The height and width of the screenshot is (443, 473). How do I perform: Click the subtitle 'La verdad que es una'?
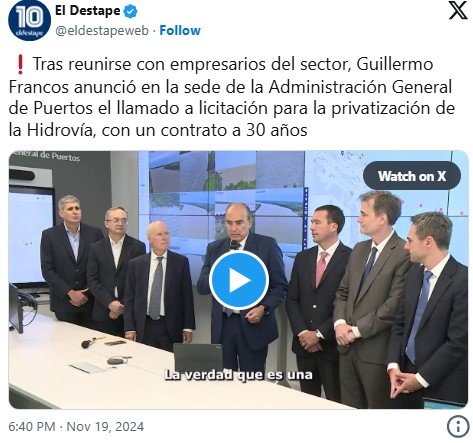(239, 375)
